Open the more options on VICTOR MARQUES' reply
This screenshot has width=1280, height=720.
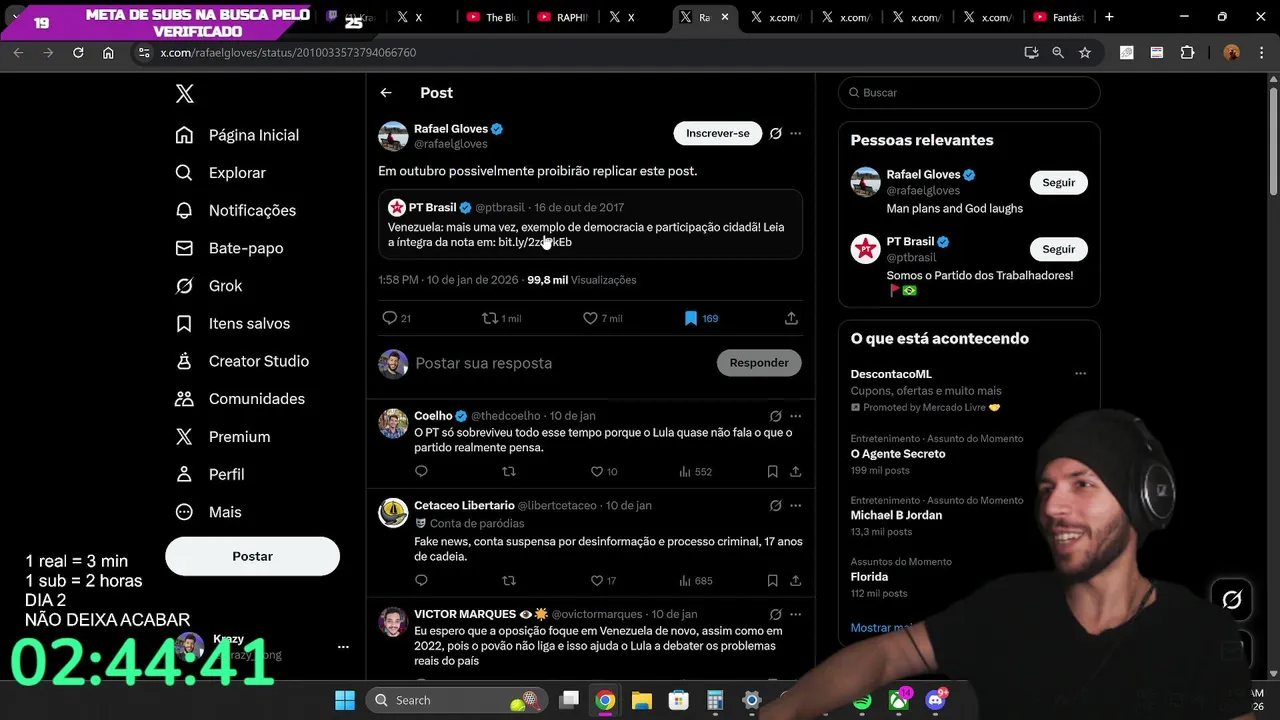pos(795,614)
